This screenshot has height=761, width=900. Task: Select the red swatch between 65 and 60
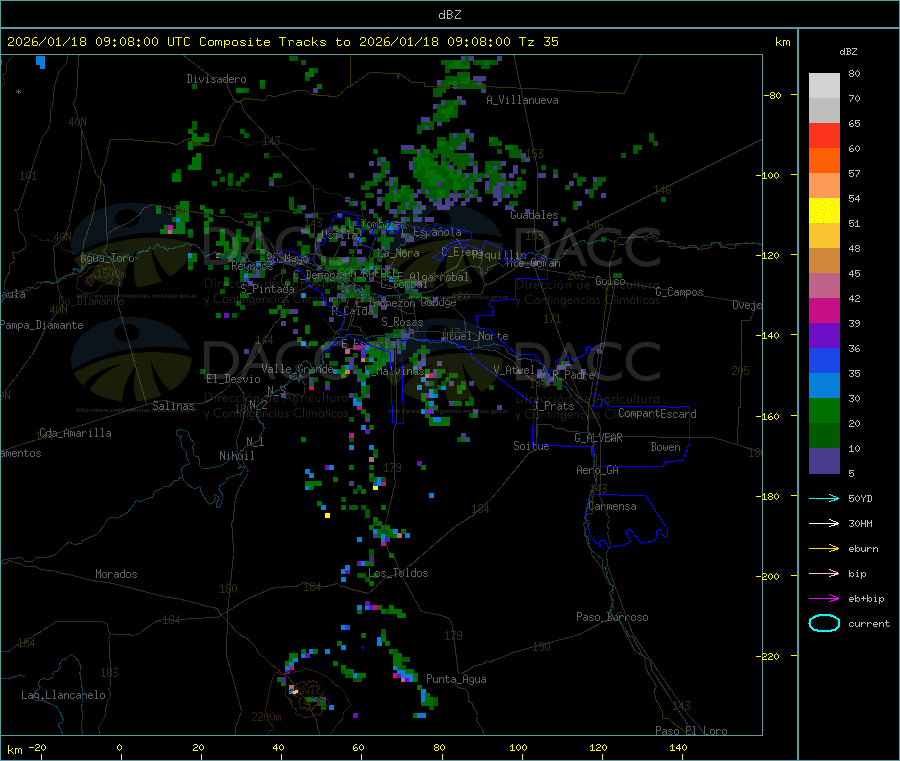click(x=824, y=135)
